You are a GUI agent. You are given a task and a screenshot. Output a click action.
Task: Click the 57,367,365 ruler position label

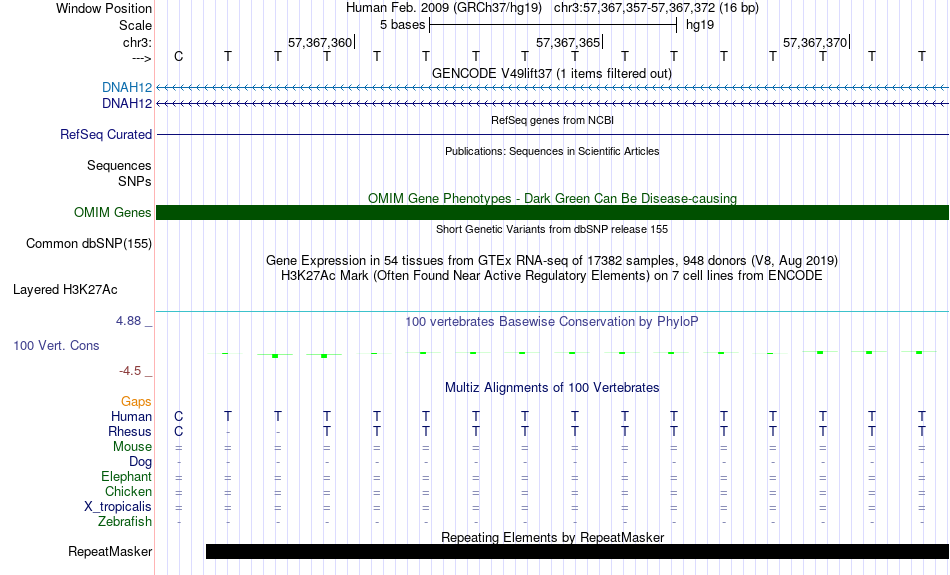[568, 42]
